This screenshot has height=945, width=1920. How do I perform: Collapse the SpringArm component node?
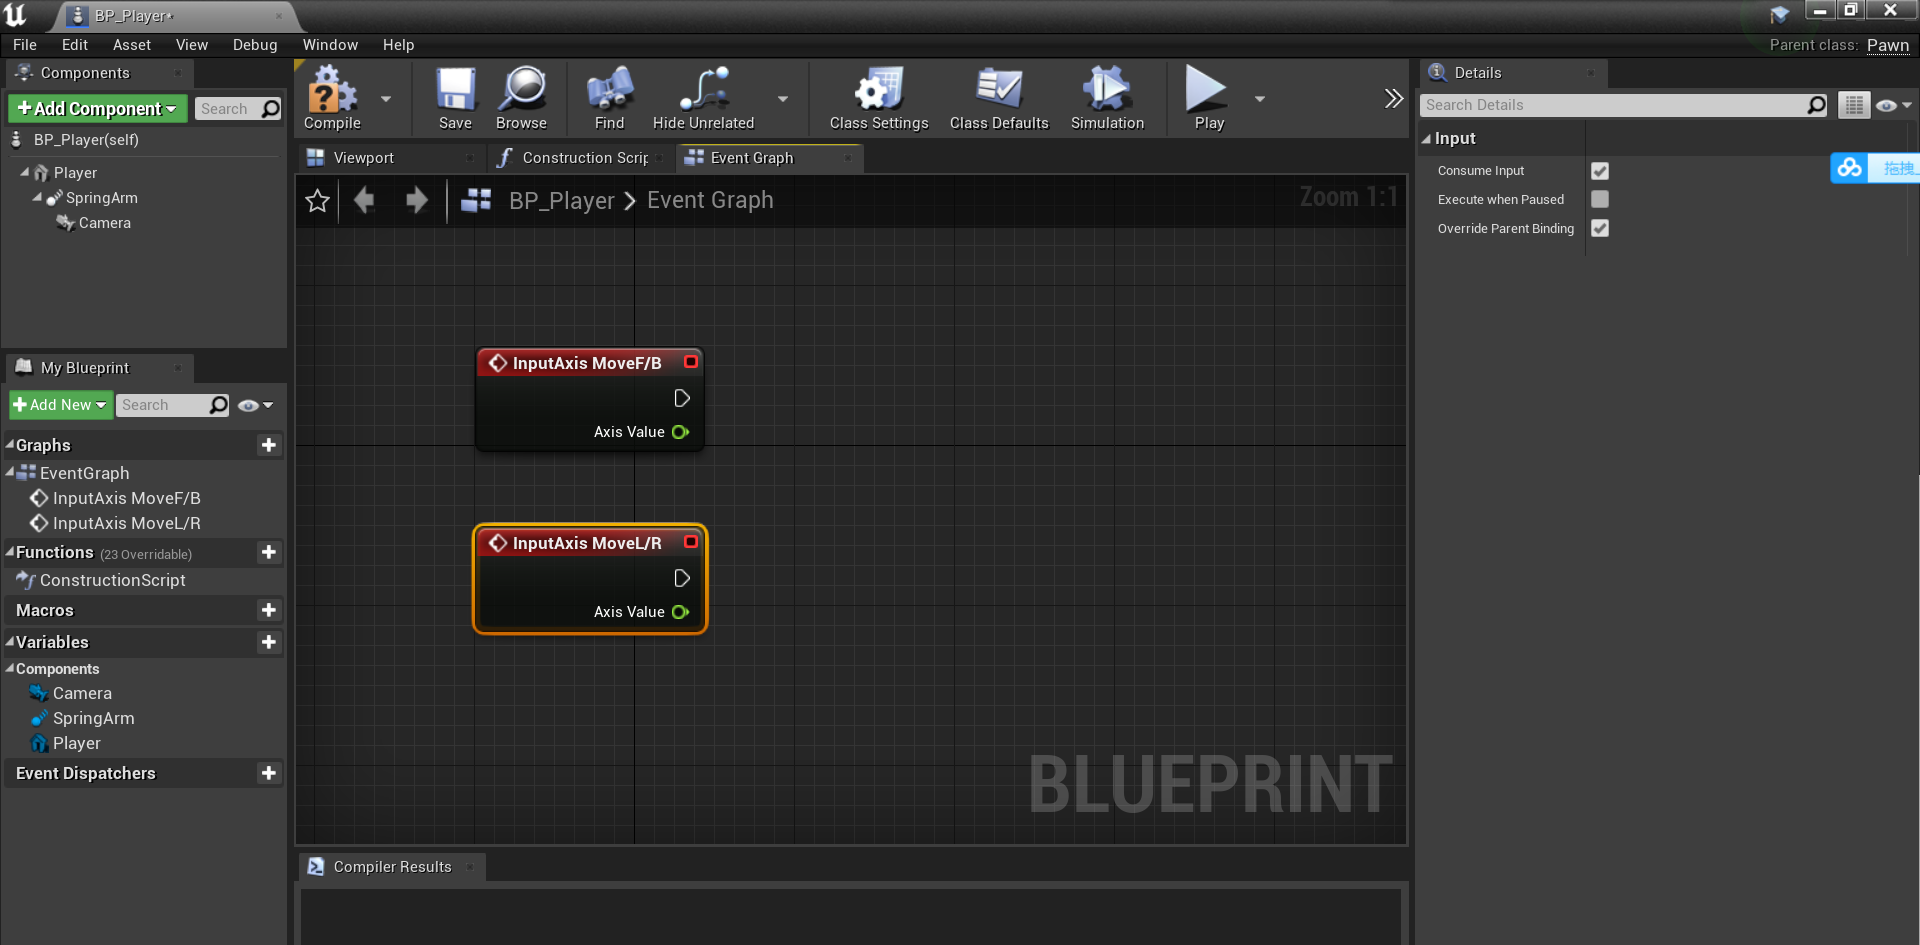[x=37, y=197]
